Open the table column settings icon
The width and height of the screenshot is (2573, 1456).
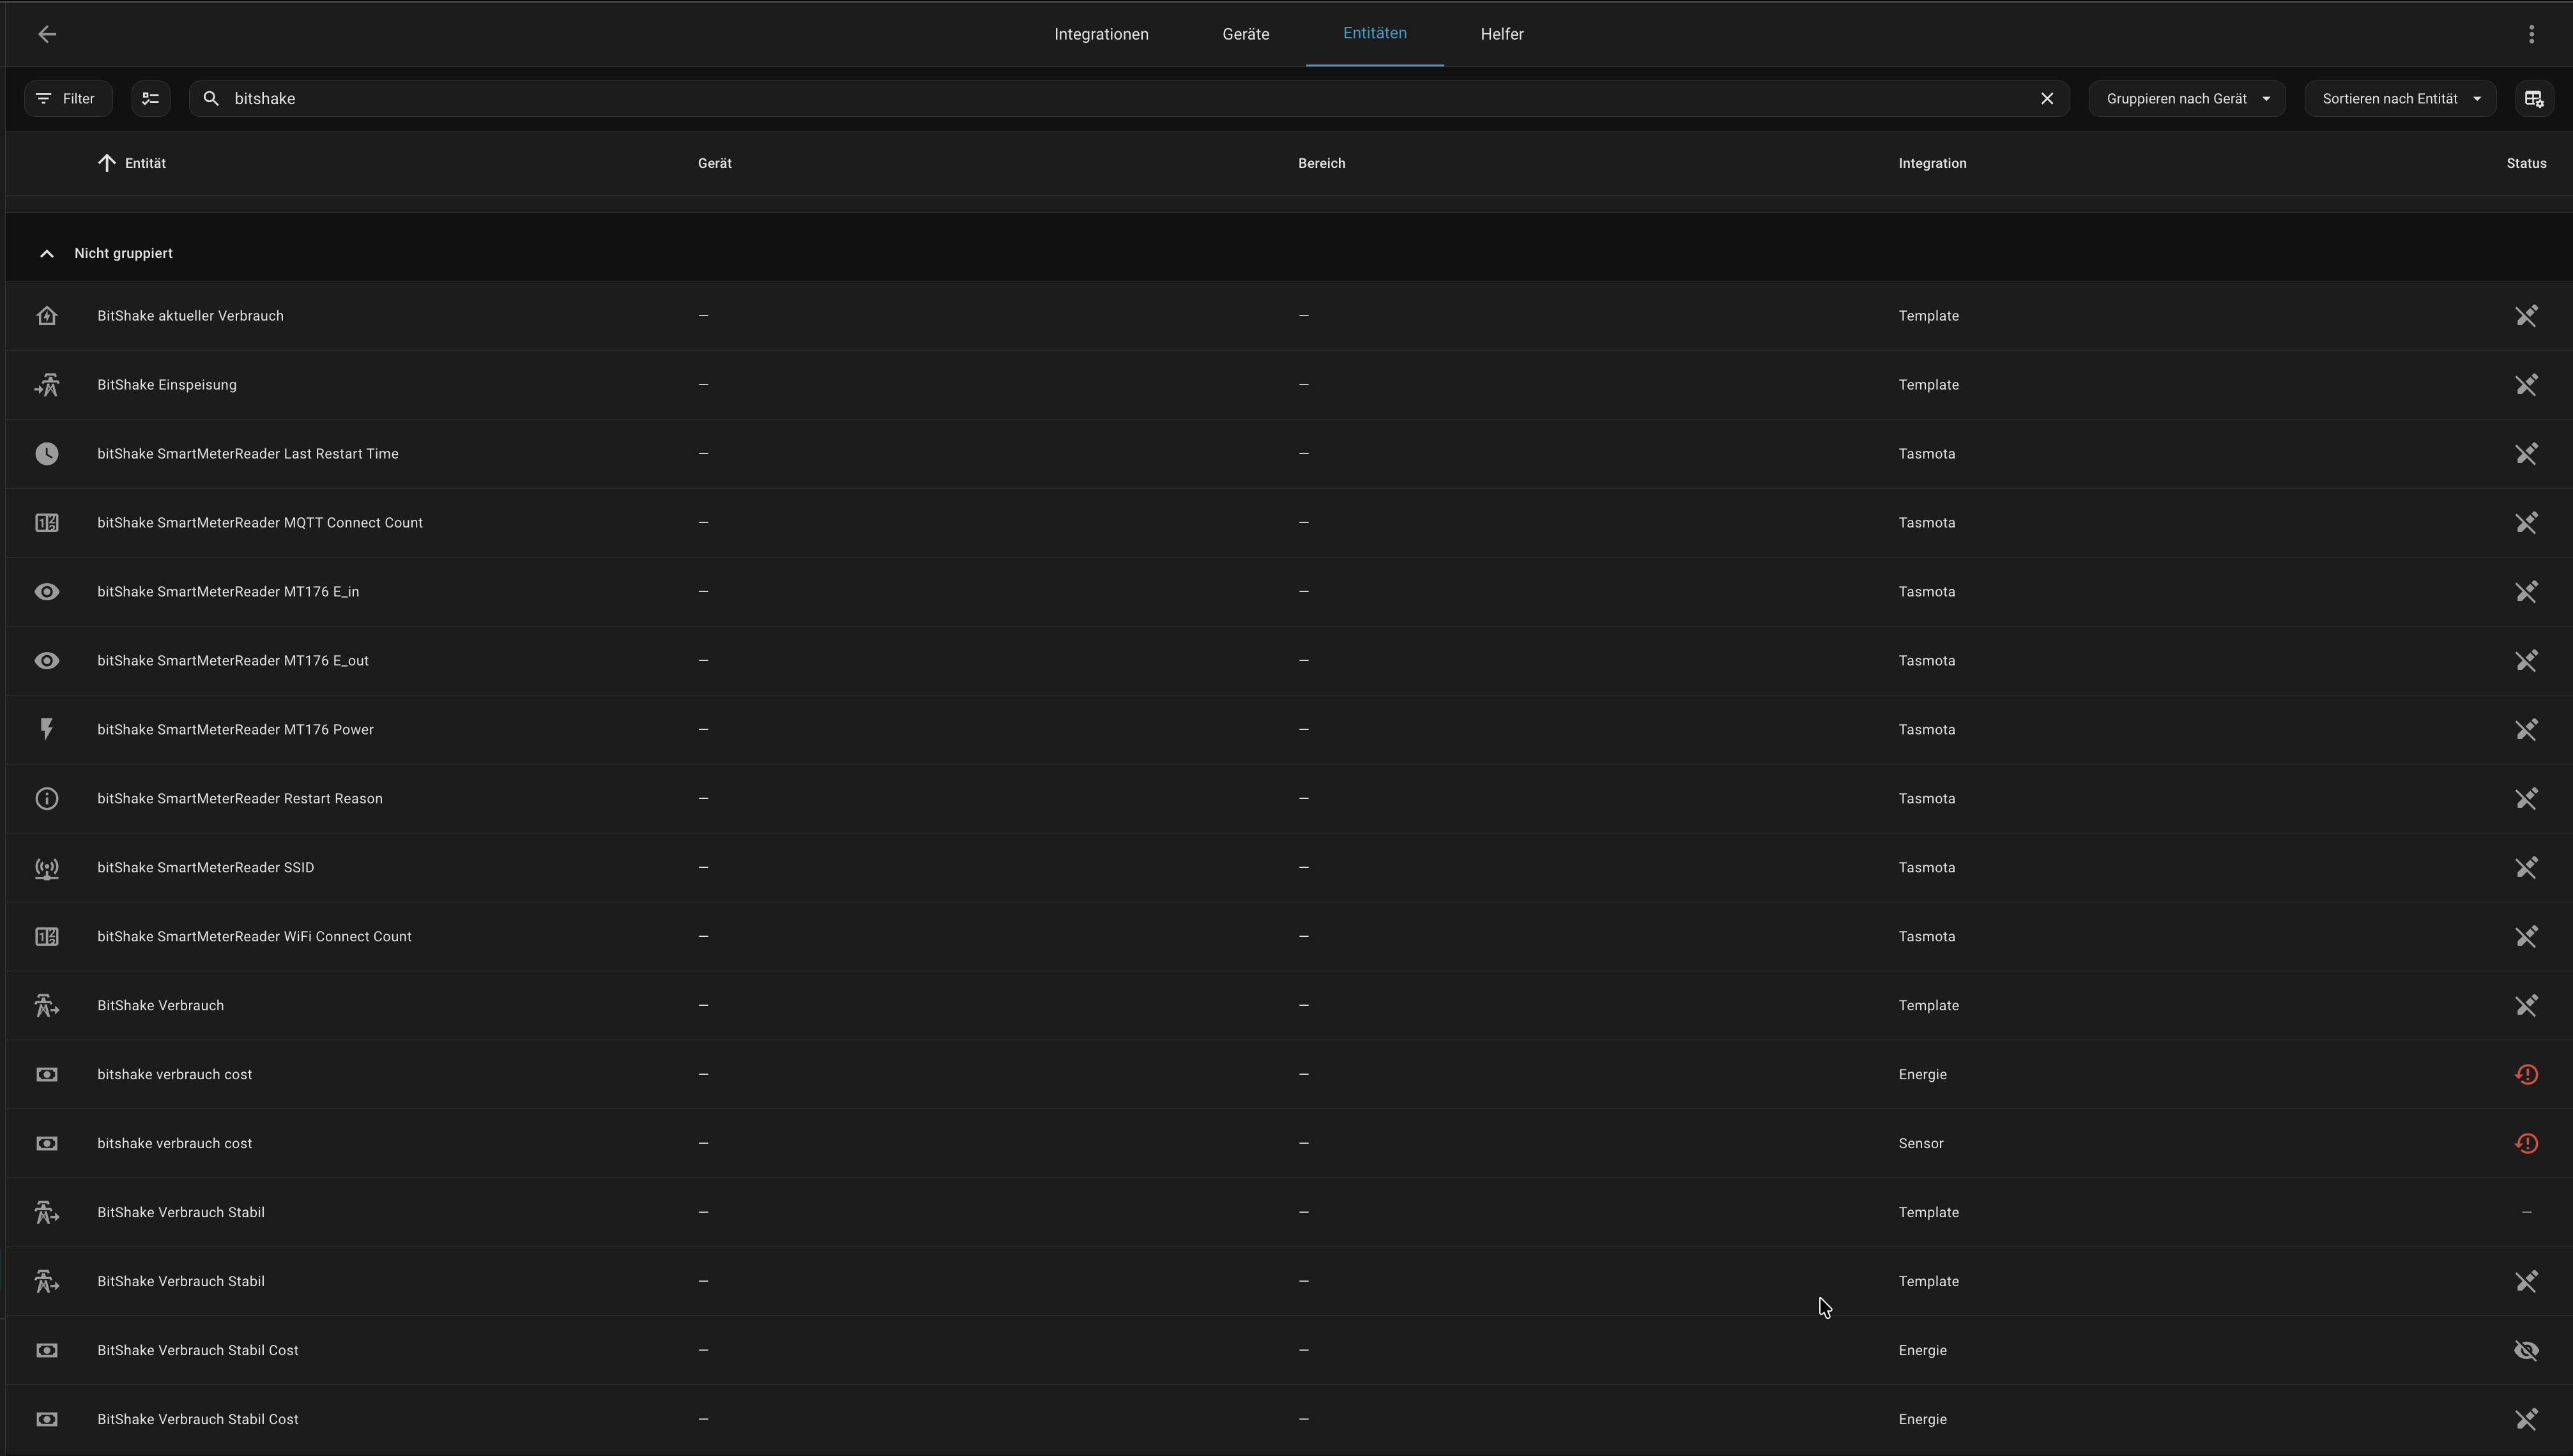point(2533,98)
